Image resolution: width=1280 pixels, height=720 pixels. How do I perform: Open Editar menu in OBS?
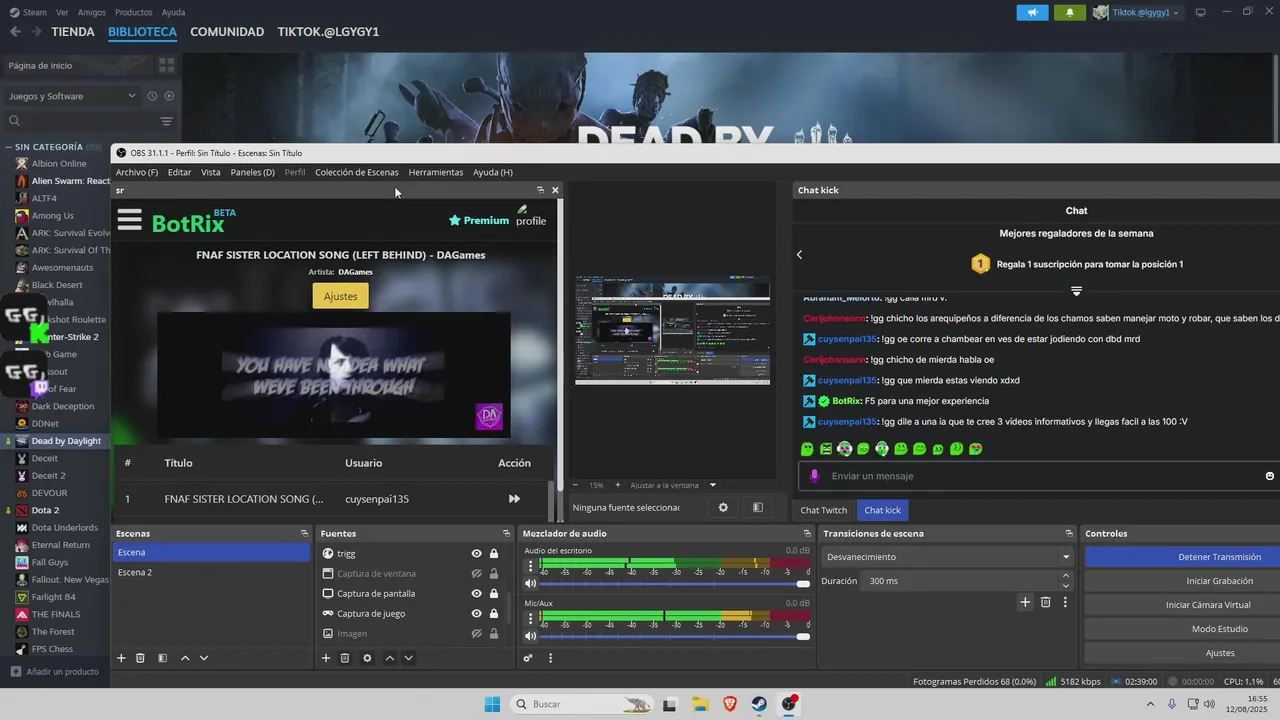179,172
